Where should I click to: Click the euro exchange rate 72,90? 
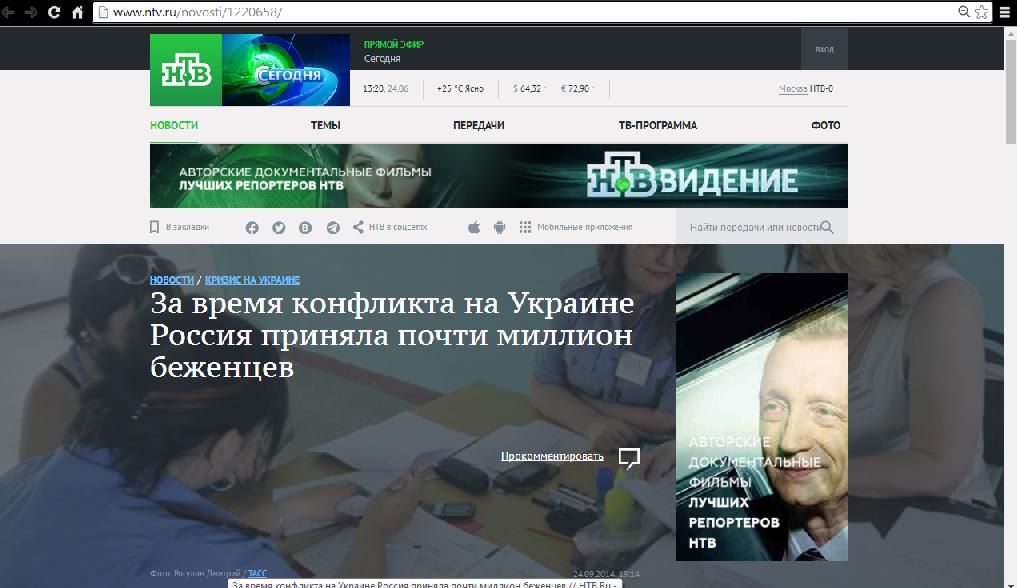pos(576,89)
